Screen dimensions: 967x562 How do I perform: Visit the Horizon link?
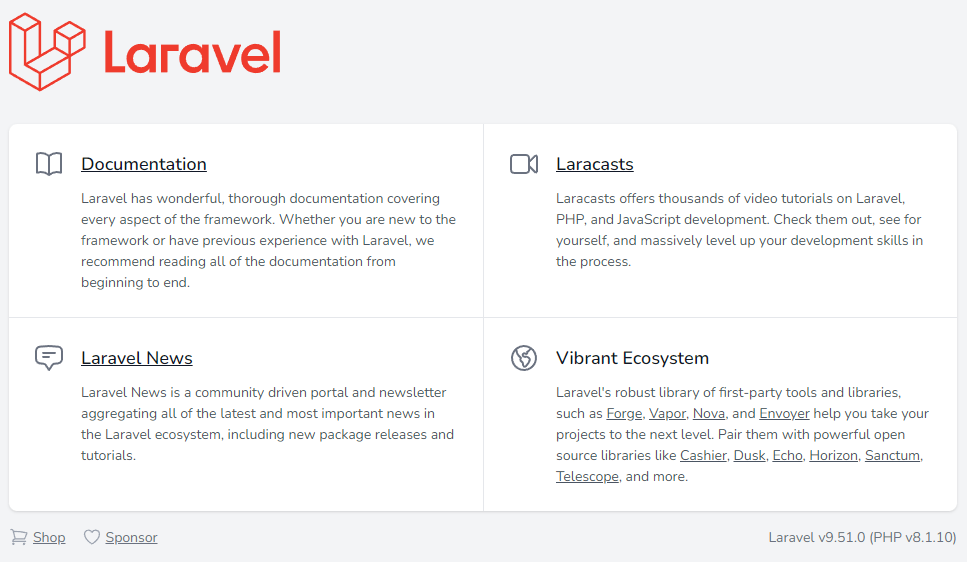click(x=833, y=455)
